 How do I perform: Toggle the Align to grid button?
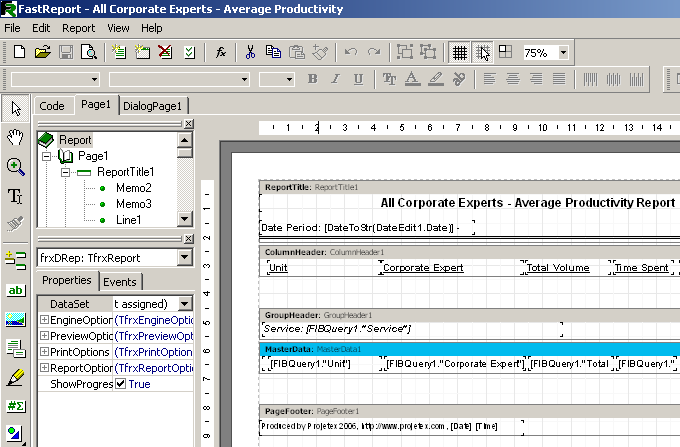[483, 52]
